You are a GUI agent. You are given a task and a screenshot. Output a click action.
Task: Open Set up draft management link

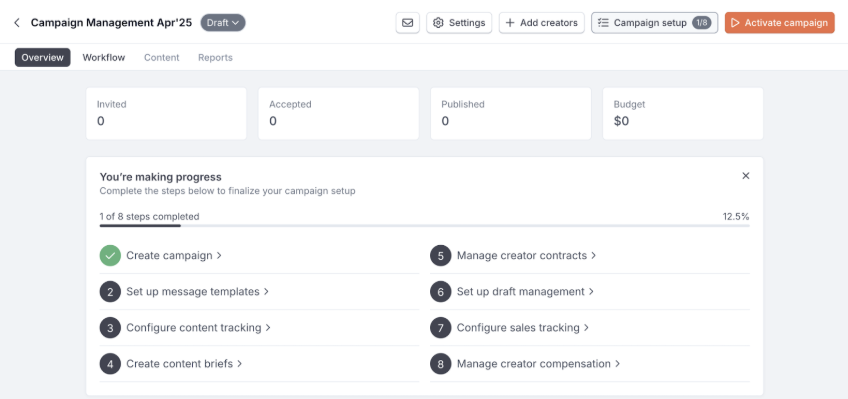pos(521,291)
